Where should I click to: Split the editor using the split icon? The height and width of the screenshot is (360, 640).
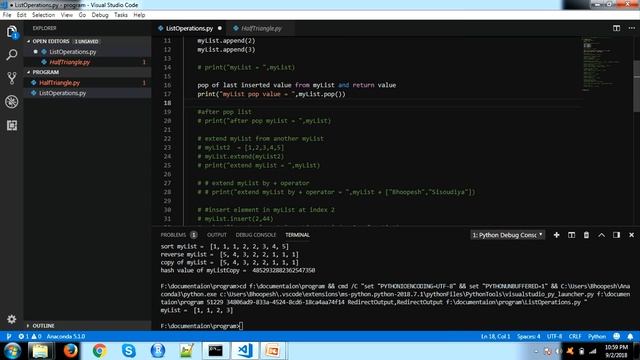click(616, 28)
